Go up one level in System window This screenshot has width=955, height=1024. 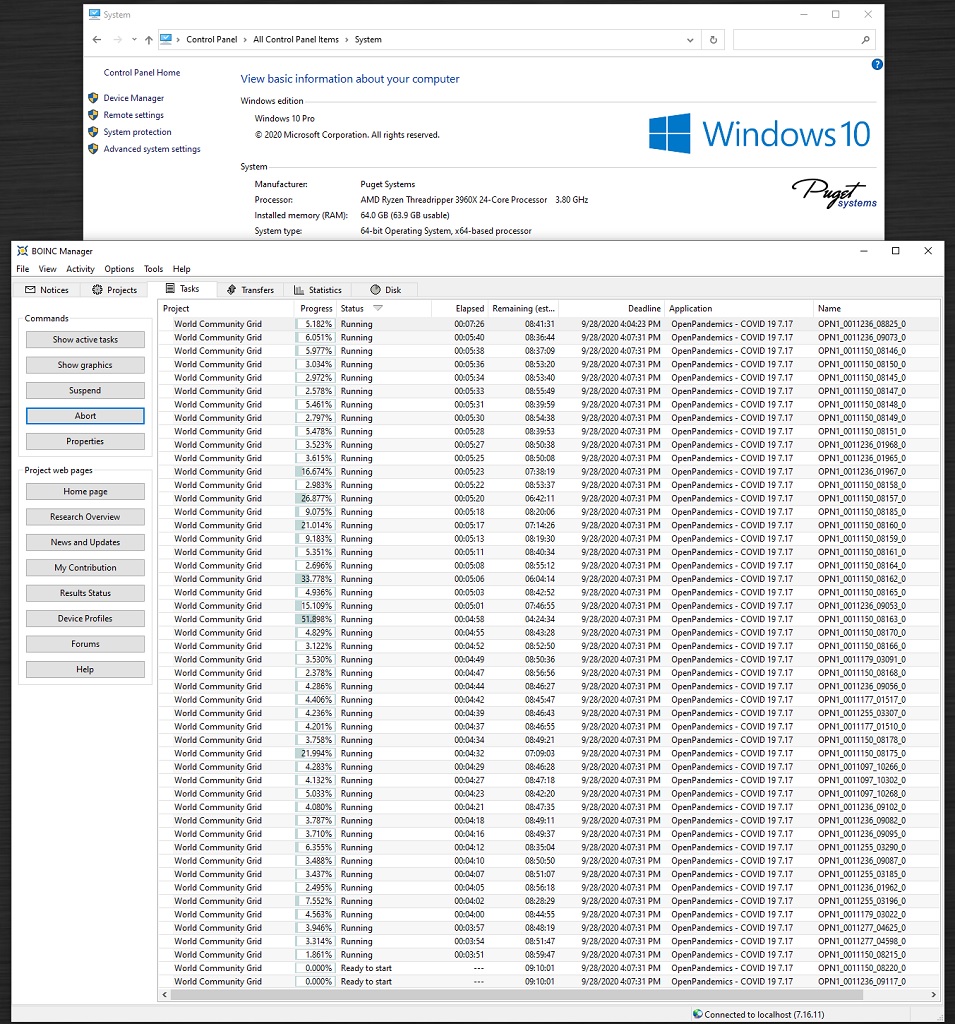(149, 40)
